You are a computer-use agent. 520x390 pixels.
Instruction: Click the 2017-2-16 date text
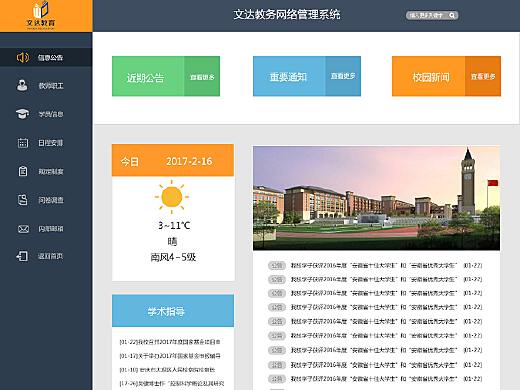(189, 161)
